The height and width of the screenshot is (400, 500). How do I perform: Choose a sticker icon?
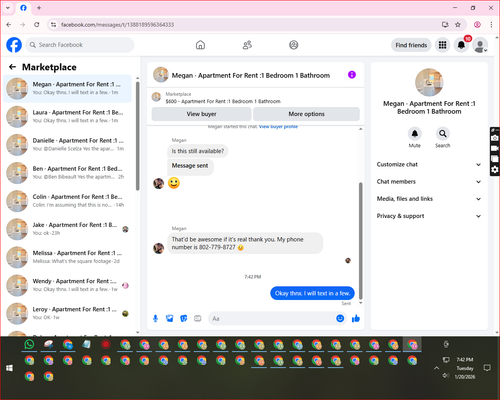coord(184,319)
